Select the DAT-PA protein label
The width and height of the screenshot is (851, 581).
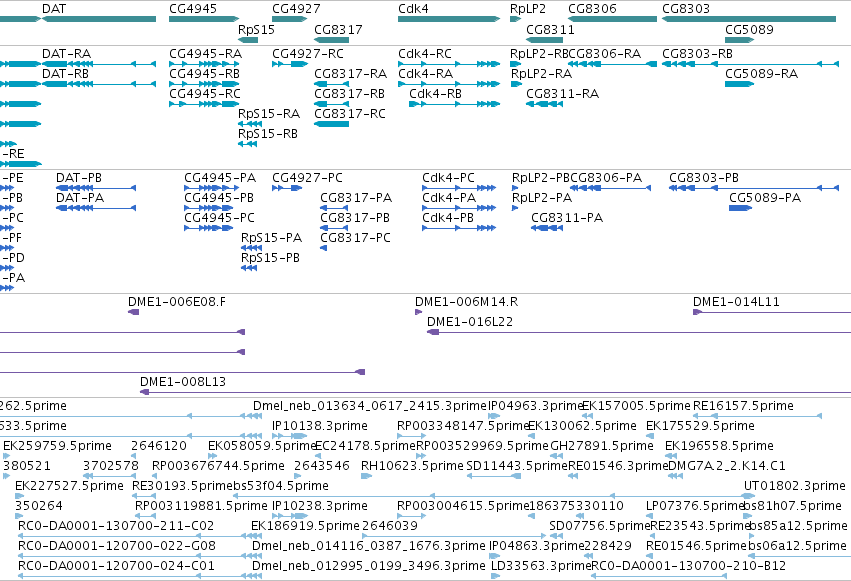point(80,198)
